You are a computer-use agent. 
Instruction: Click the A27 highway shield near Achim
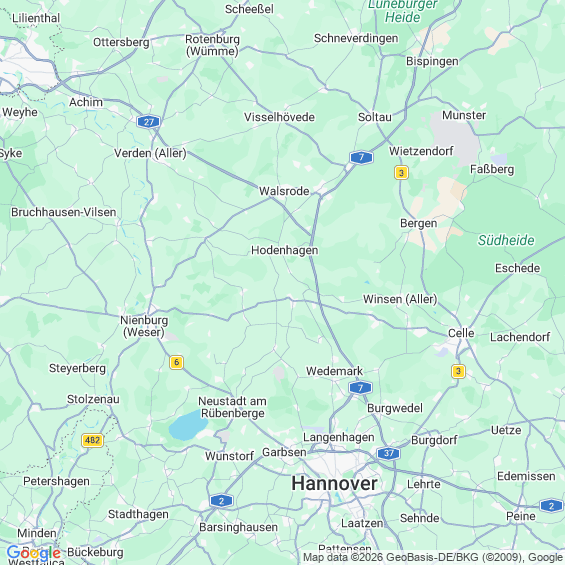pos(148,122)
